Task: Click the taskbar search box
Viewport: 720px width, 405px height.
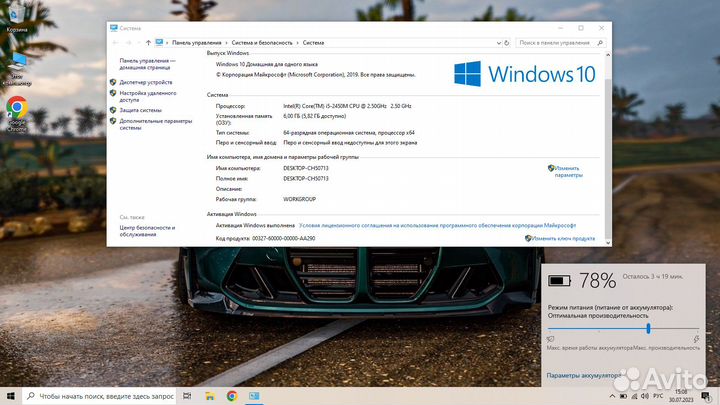Action: pyautogui.click(x=99, y=396)
